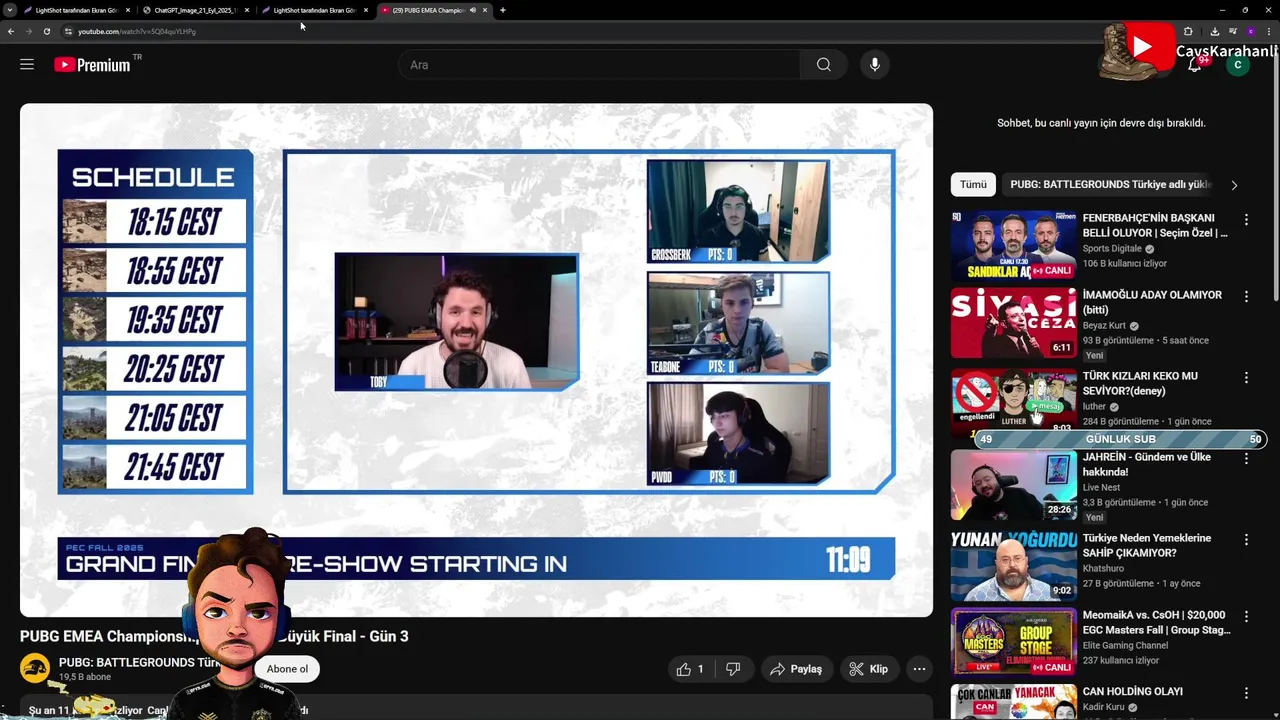Visit the Beyaz Kurt channel
The width and height of the screenshot is (1280, 720).
tap(1104, 326)
